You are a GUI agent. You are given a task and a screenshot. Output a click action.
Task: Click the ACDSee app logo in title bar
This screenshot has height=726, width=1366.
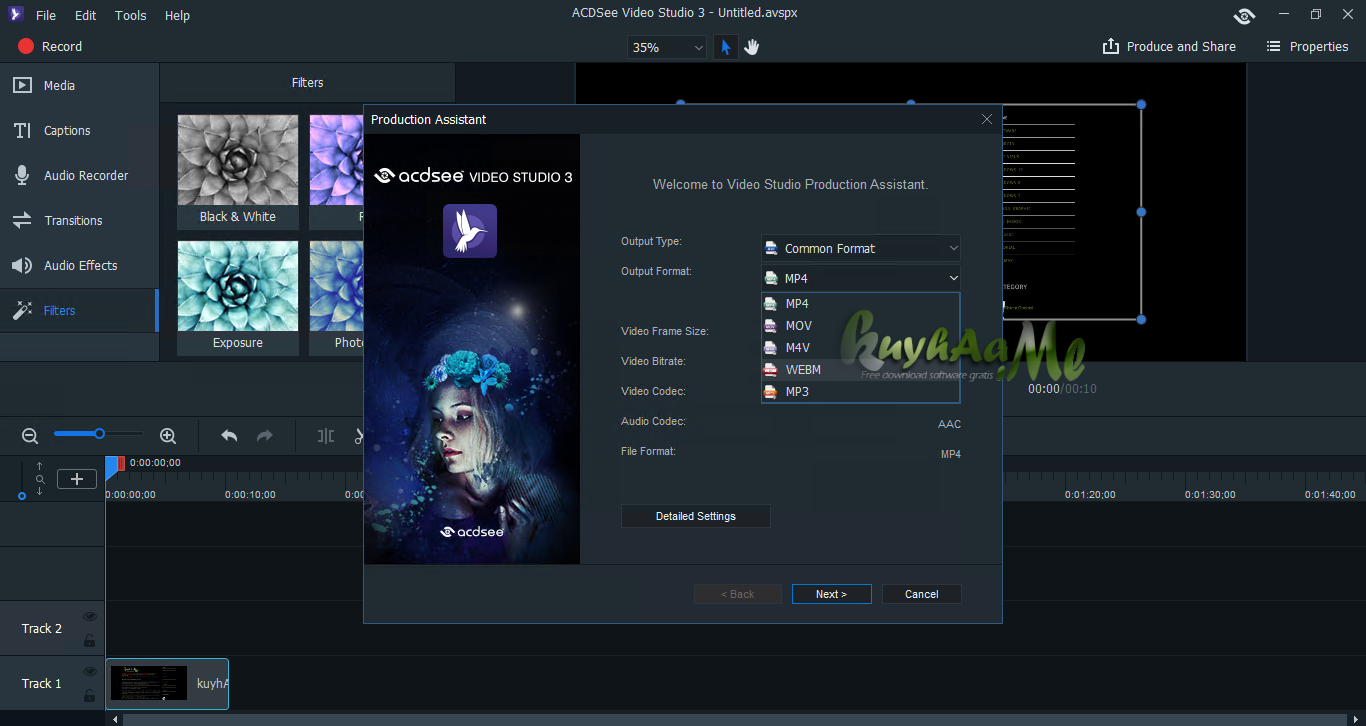tap(15, 14)
